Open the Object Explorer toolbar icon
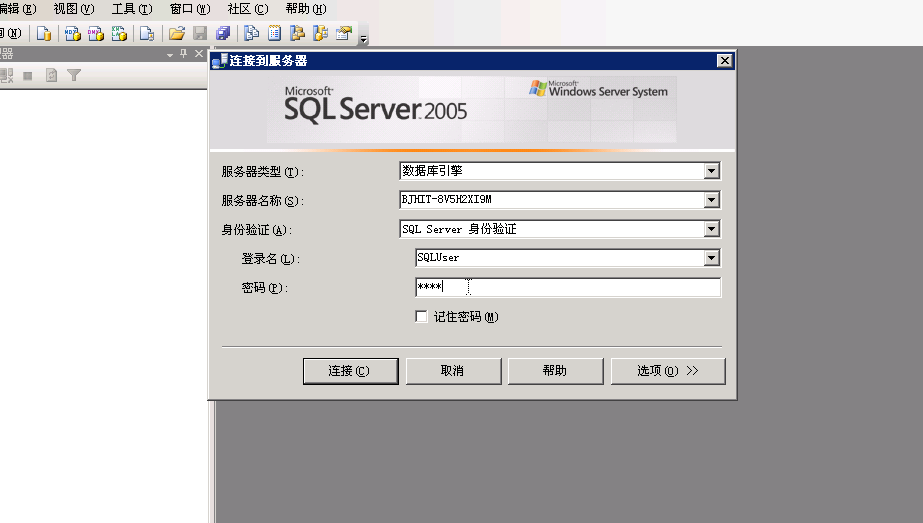Screen dimensions: 923x523 297,34
